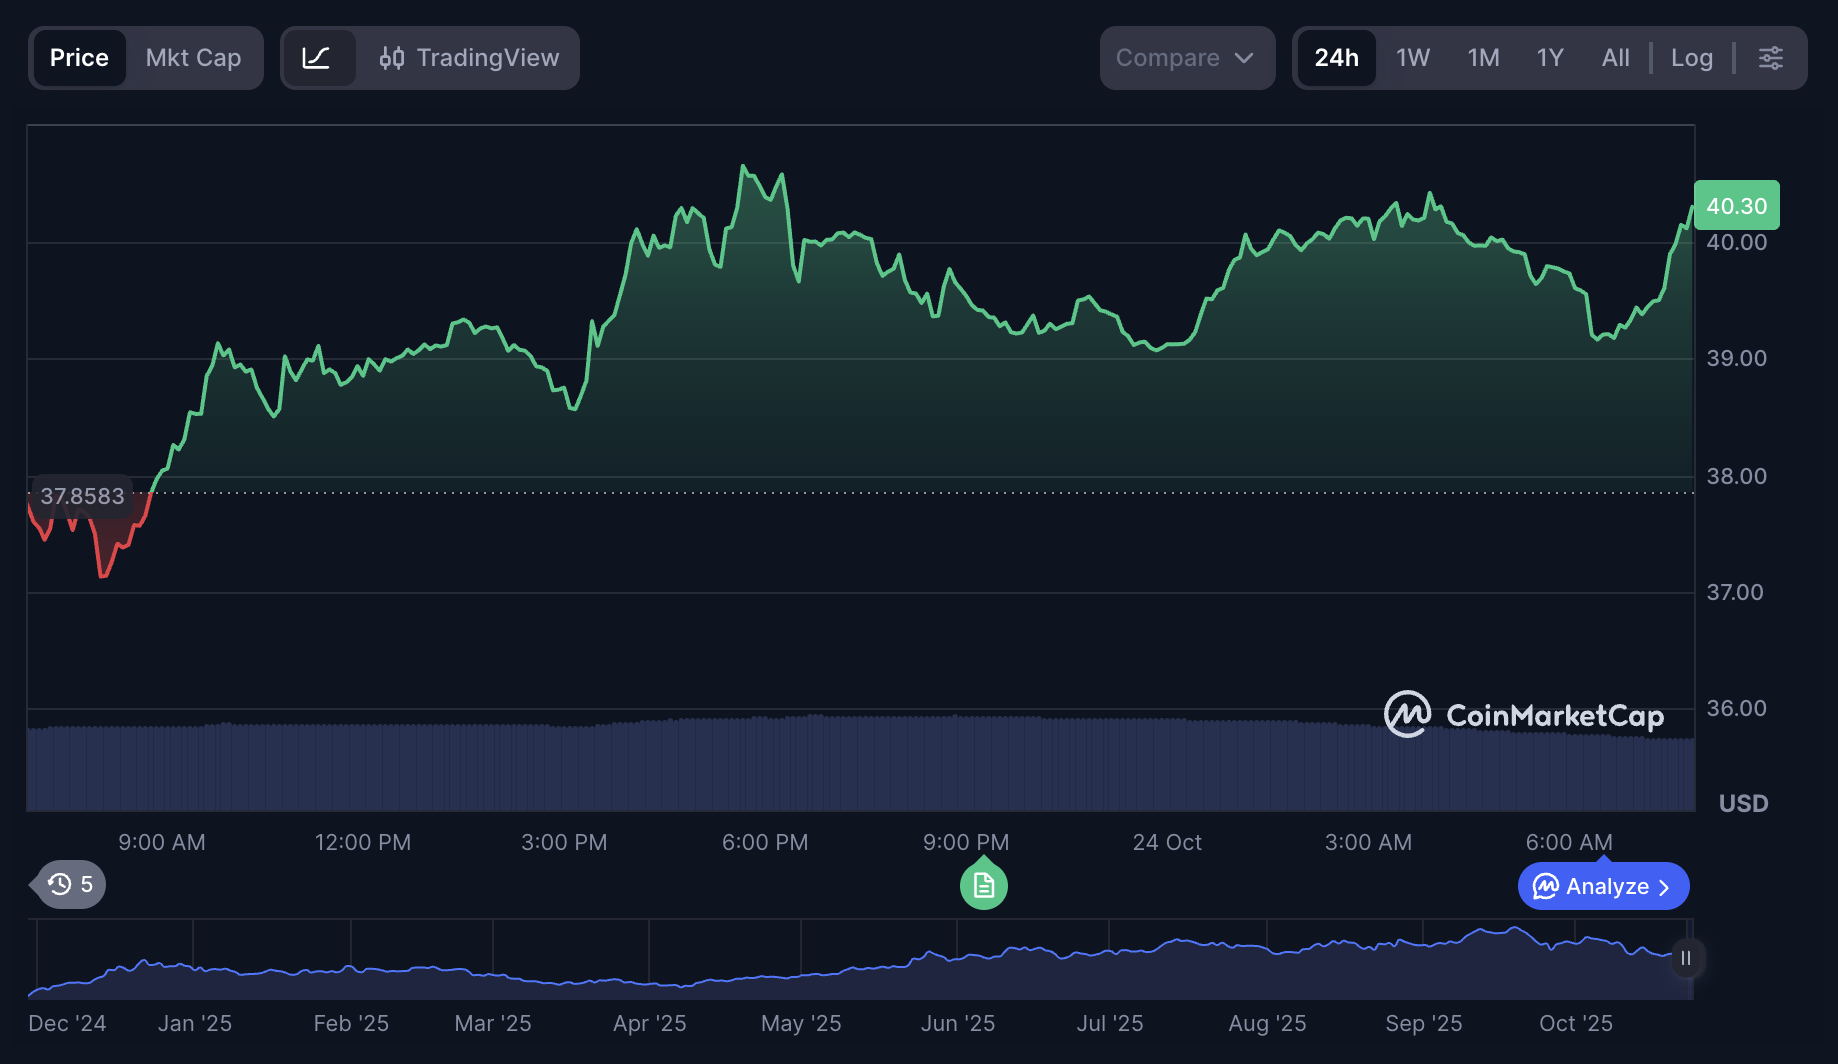Toggle the Log scale option
This screenshot has width=1838, height=1064.
point(1691,58)
